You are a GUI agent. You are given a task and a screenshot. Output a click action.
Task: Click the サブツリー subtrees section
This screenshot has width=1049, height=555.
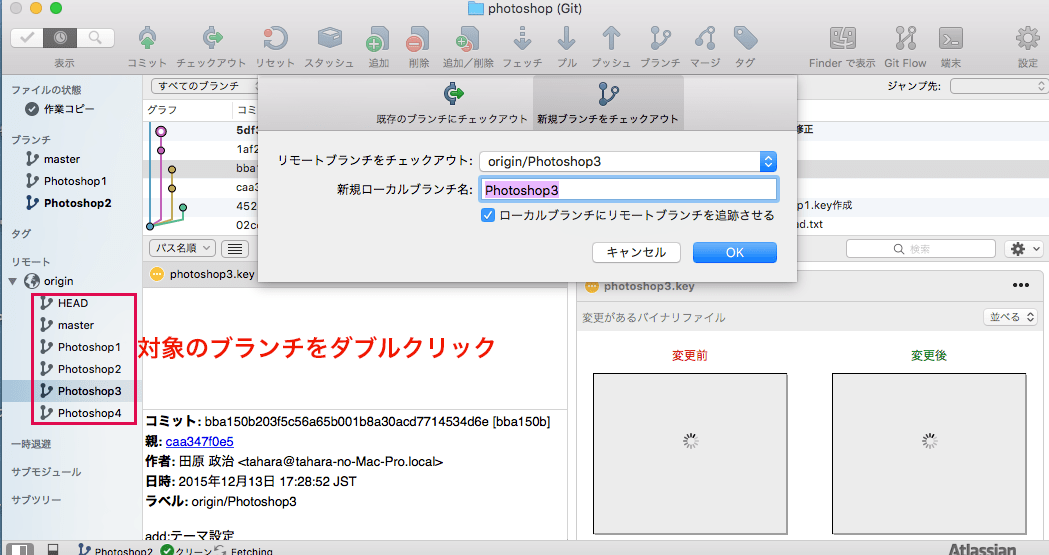coord(36,500)
